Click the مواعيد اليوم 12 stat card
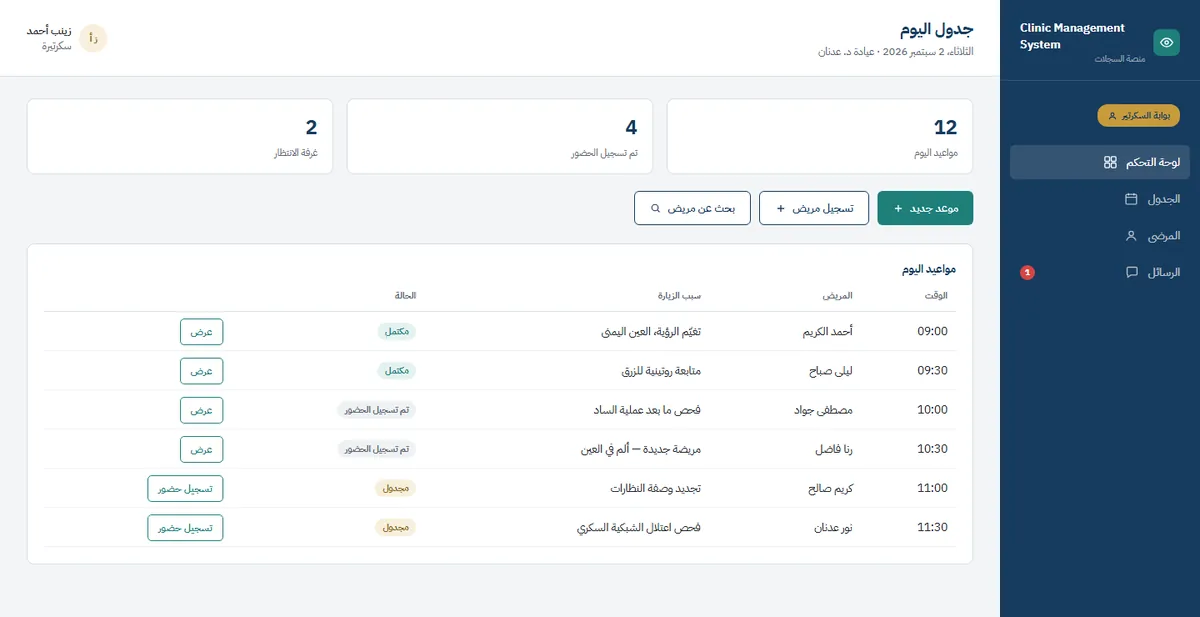Screen dimensions: 1200x617 point(820,136)
